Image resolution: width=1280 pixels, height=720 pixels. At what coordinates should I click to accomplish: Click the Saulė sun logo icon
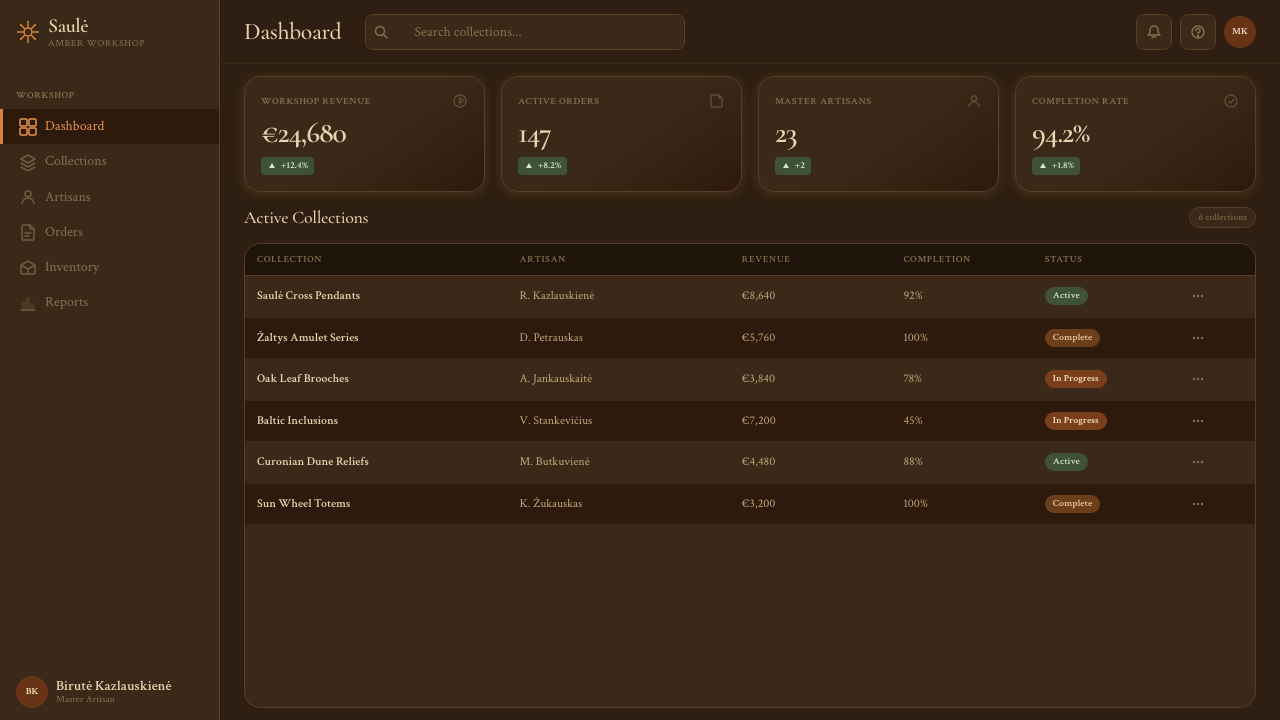tap(28, 32)
